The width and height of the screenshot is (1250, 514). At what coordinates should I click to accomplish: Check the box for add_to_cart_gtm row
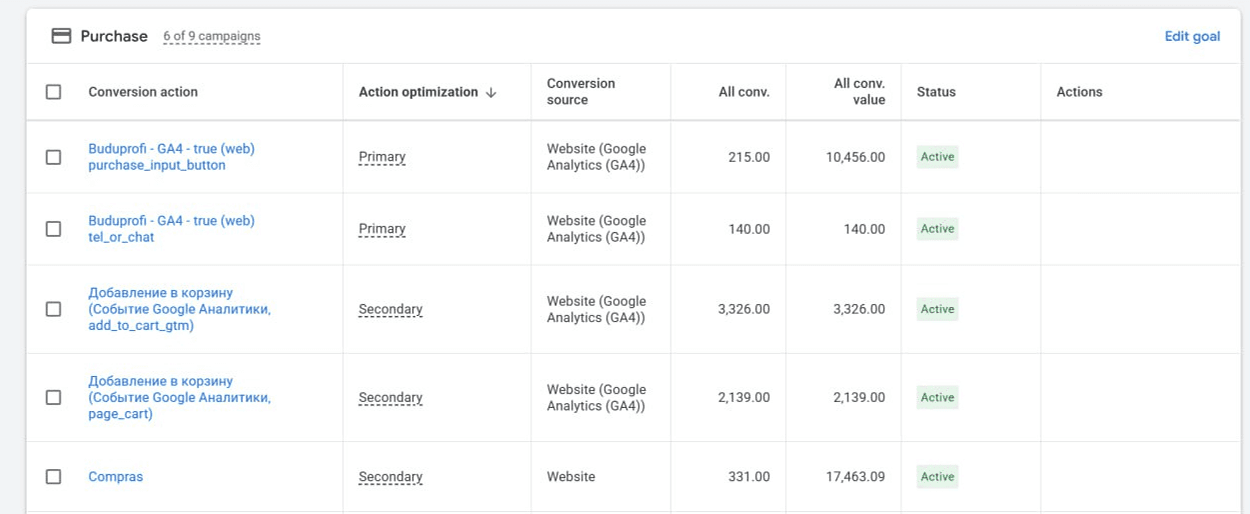(x=54, y=309)
